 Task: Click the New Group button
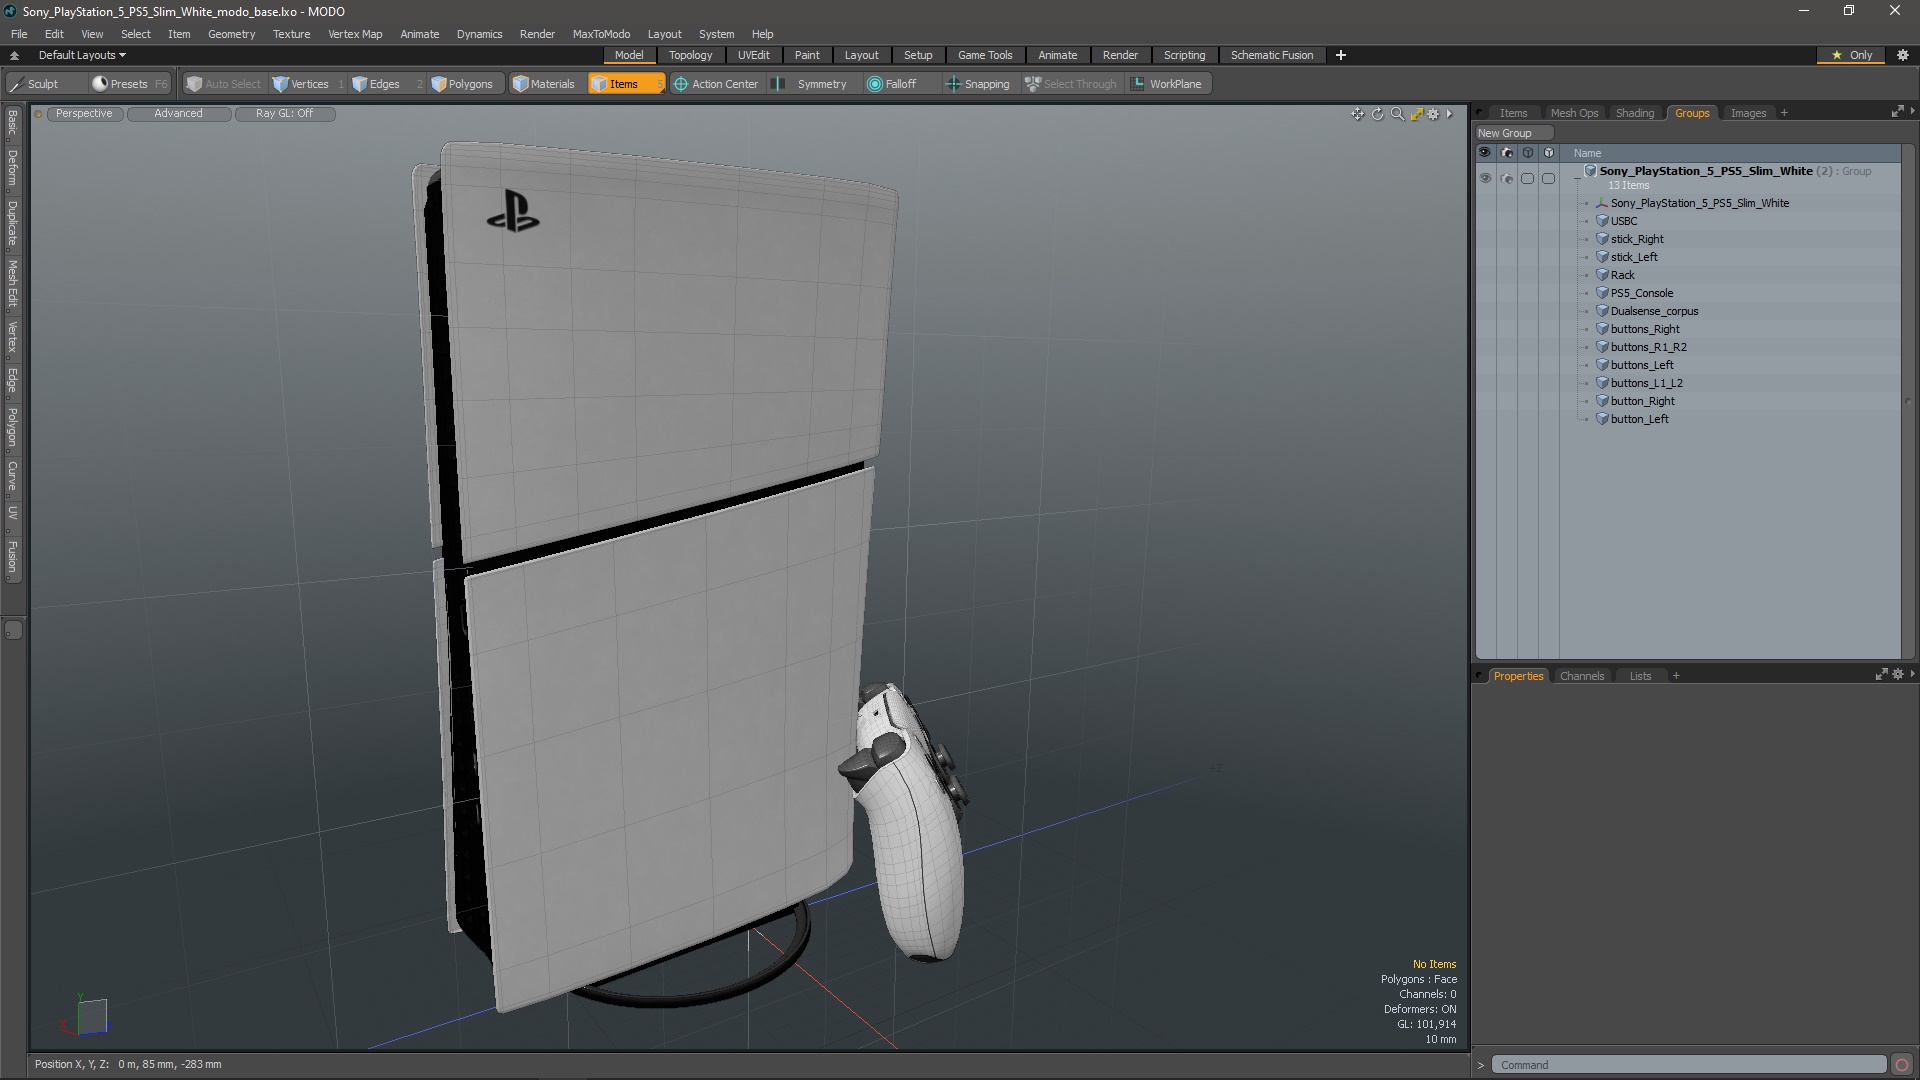click(x=1513, y=133)
